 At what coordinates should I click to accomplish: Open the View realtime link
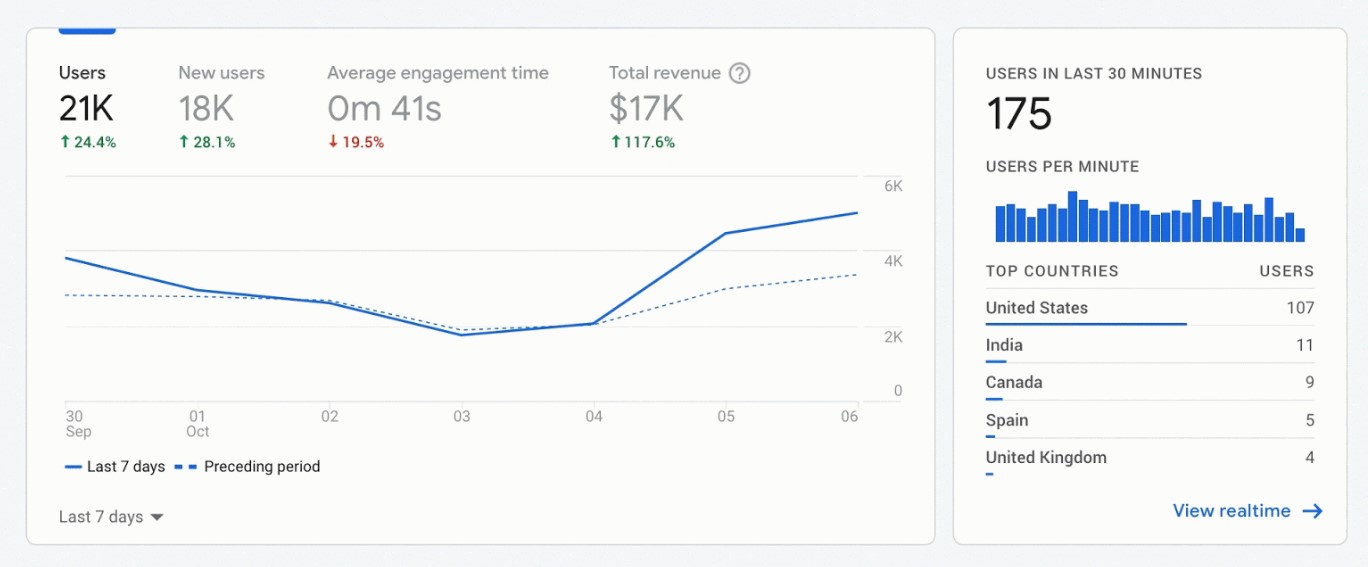(1248, 511)
